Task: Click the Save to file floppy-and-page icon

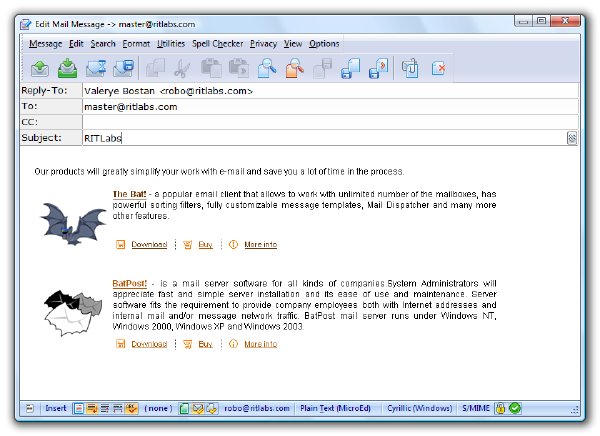Action: tap(350, 69)
